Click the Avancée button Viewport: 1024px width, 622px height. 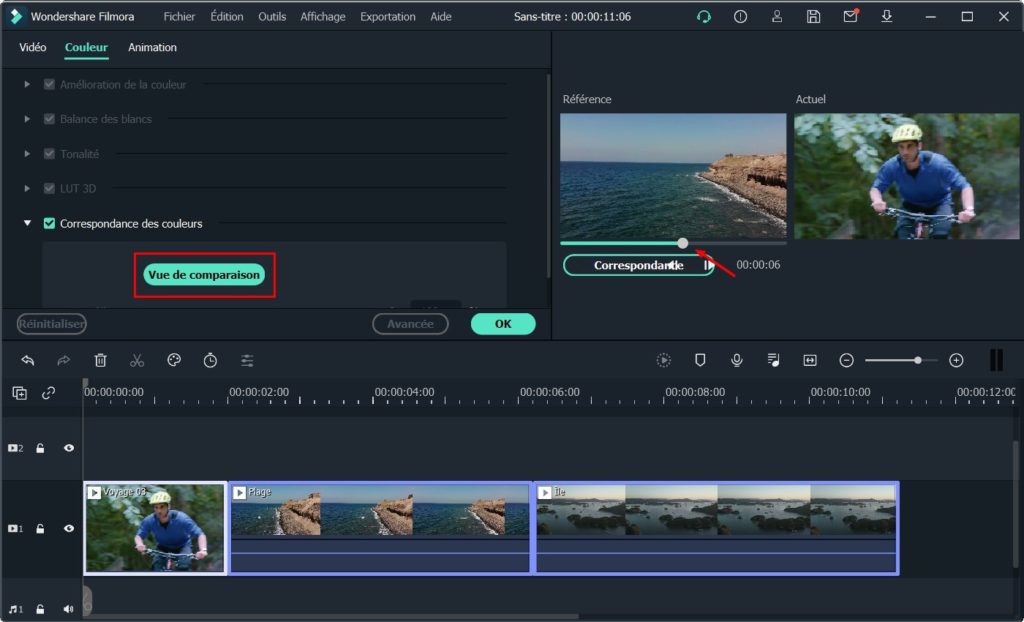point(410,324)
